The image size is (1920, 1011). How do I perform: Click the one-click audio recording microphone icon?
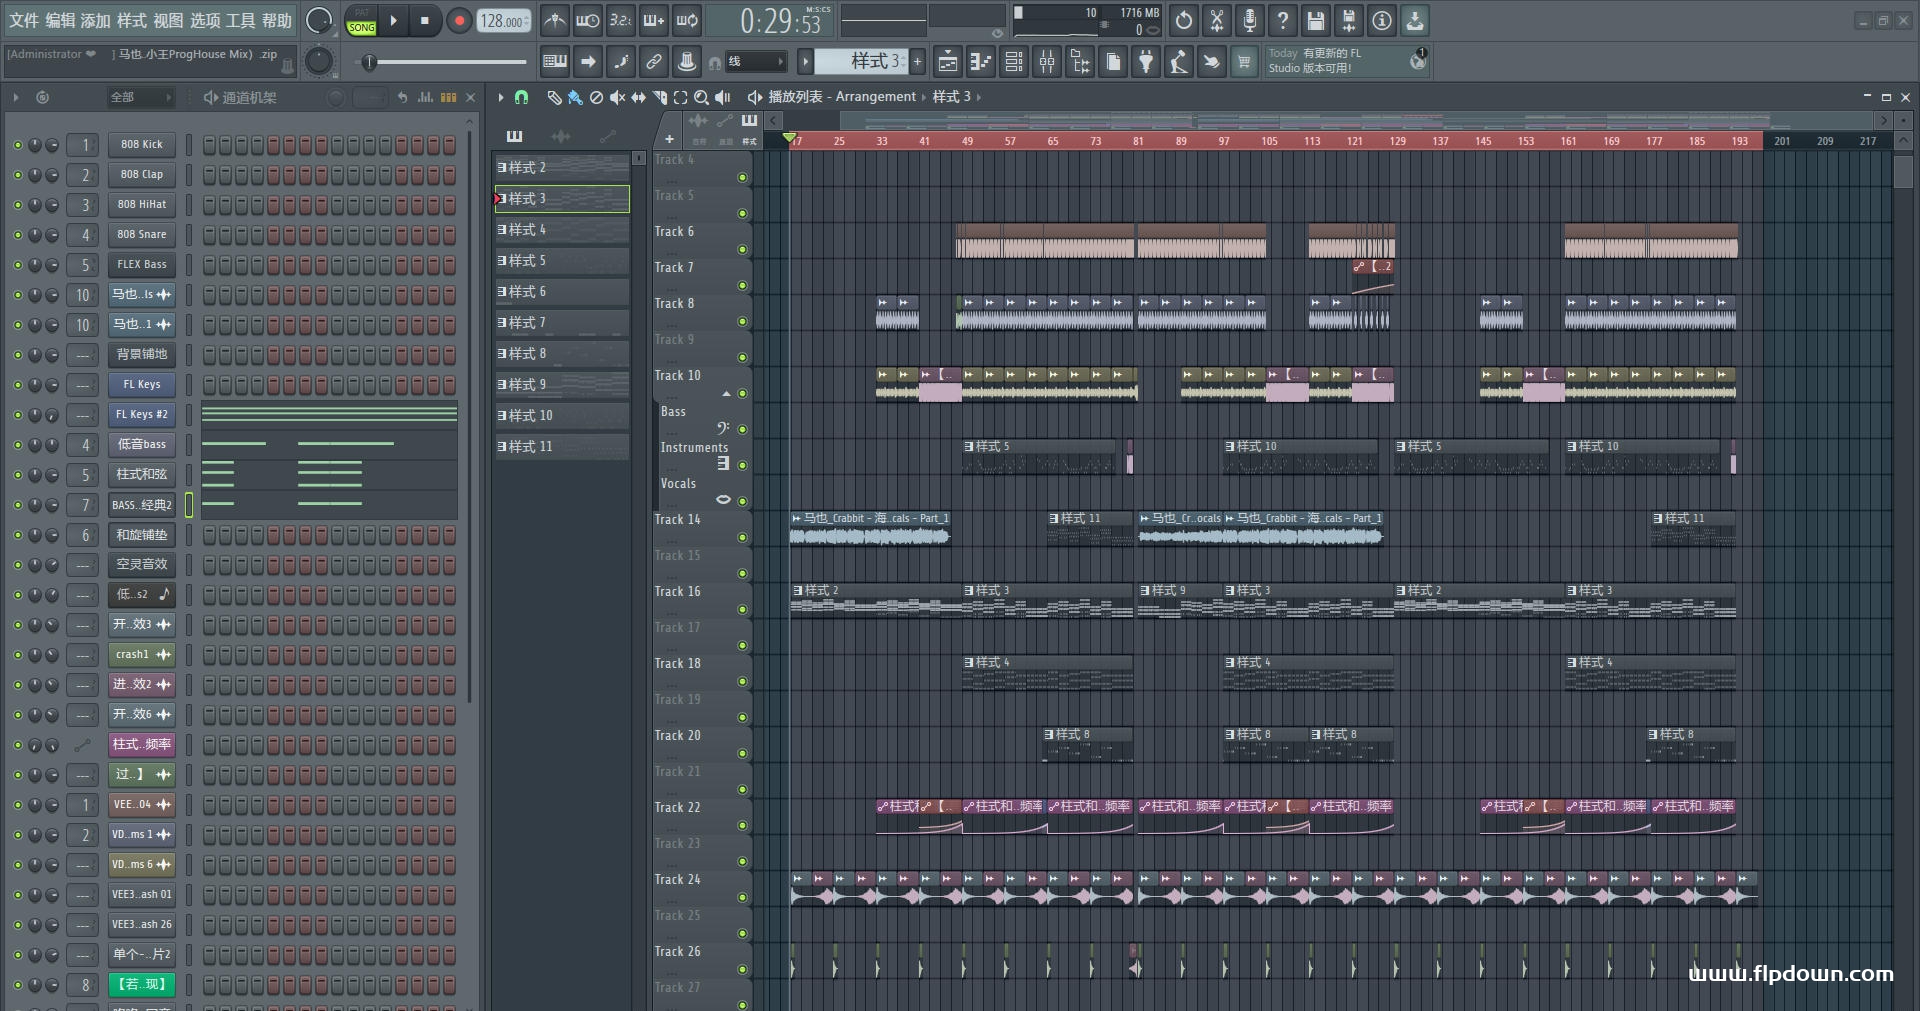[x=1250, y=20]
